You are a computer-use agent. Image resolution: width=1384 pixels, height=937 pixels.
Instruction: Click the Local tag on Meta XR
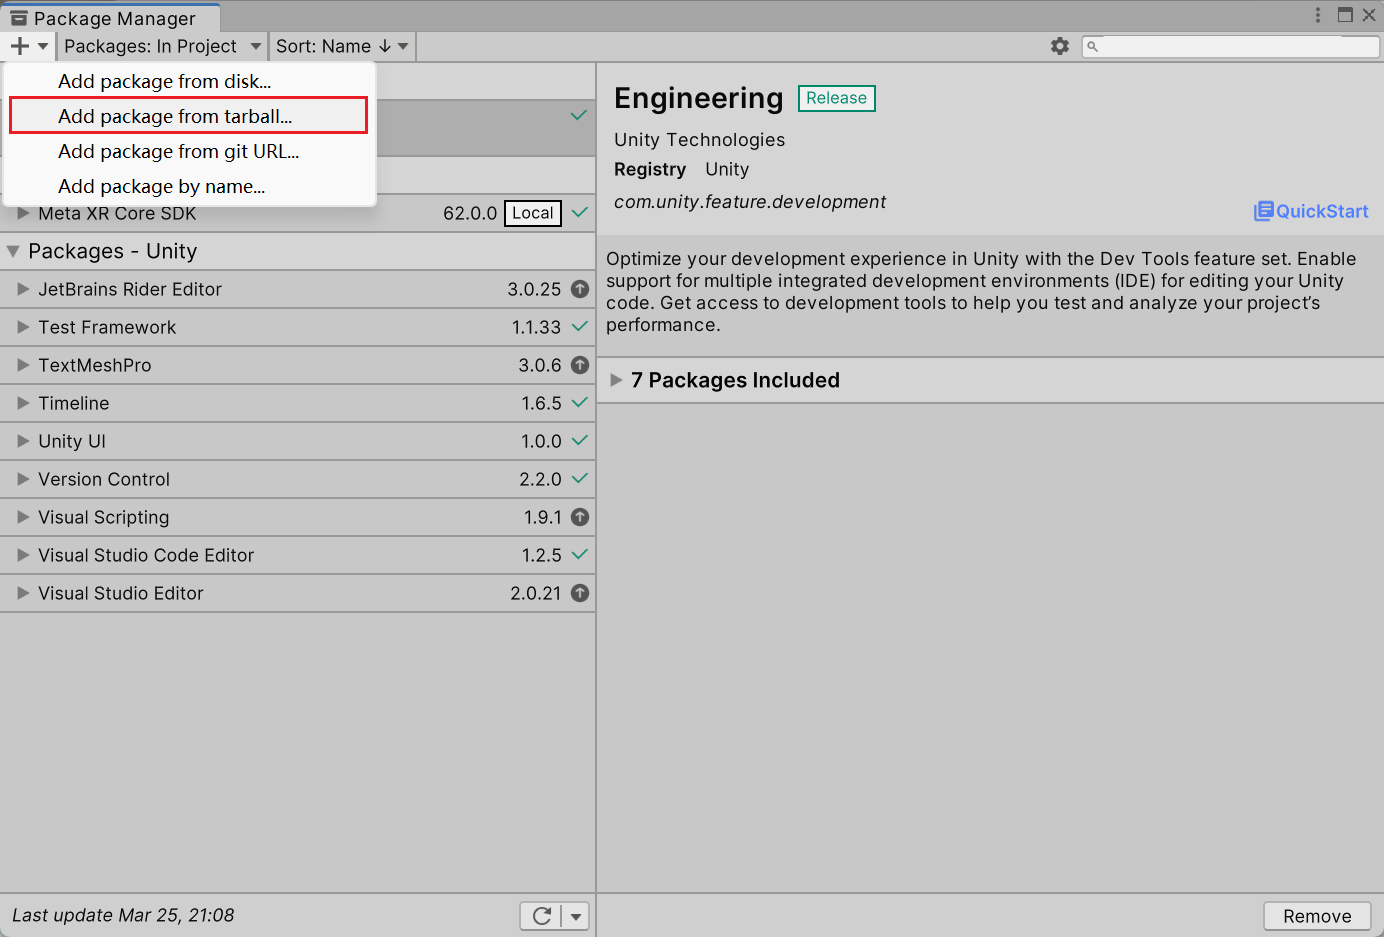point(533,213)
